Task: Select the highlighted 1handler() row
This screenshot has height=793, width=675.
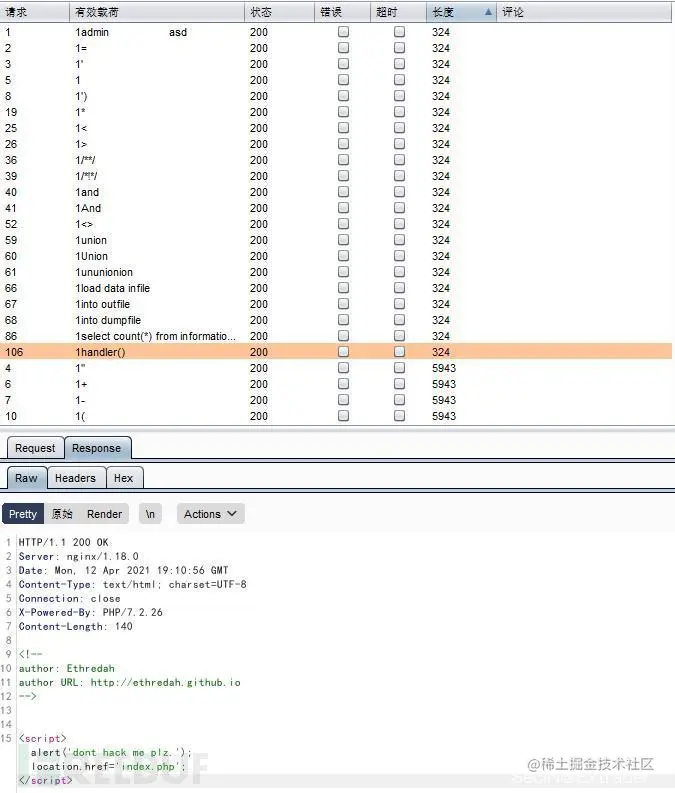Action: click(336, 352)
